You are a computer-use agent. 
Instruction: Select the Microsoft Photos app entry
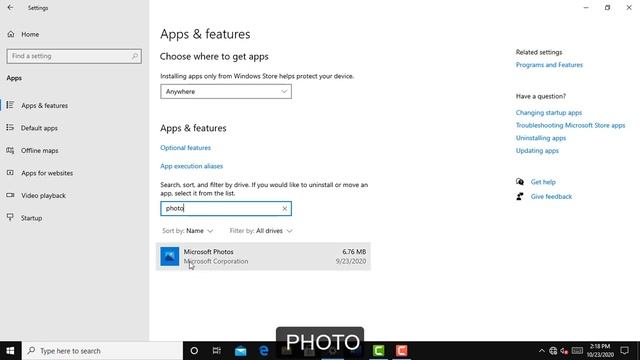(263, 256)
